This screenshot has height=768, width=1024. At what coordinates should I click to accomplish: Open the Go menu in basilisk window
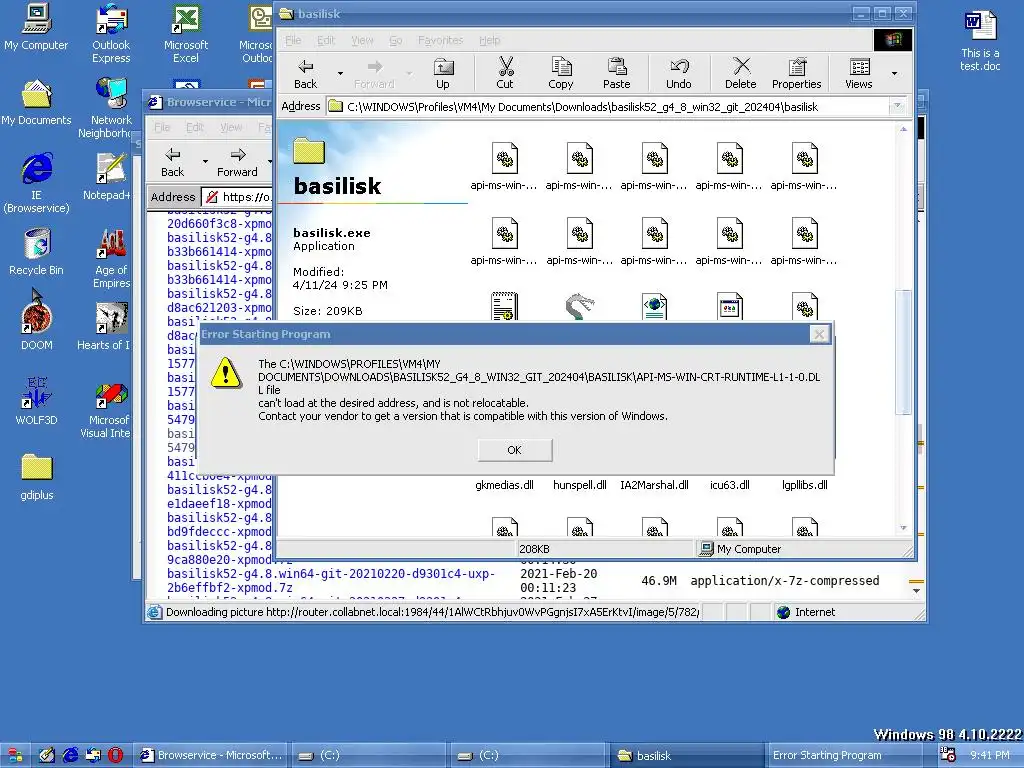pos(396,40)
